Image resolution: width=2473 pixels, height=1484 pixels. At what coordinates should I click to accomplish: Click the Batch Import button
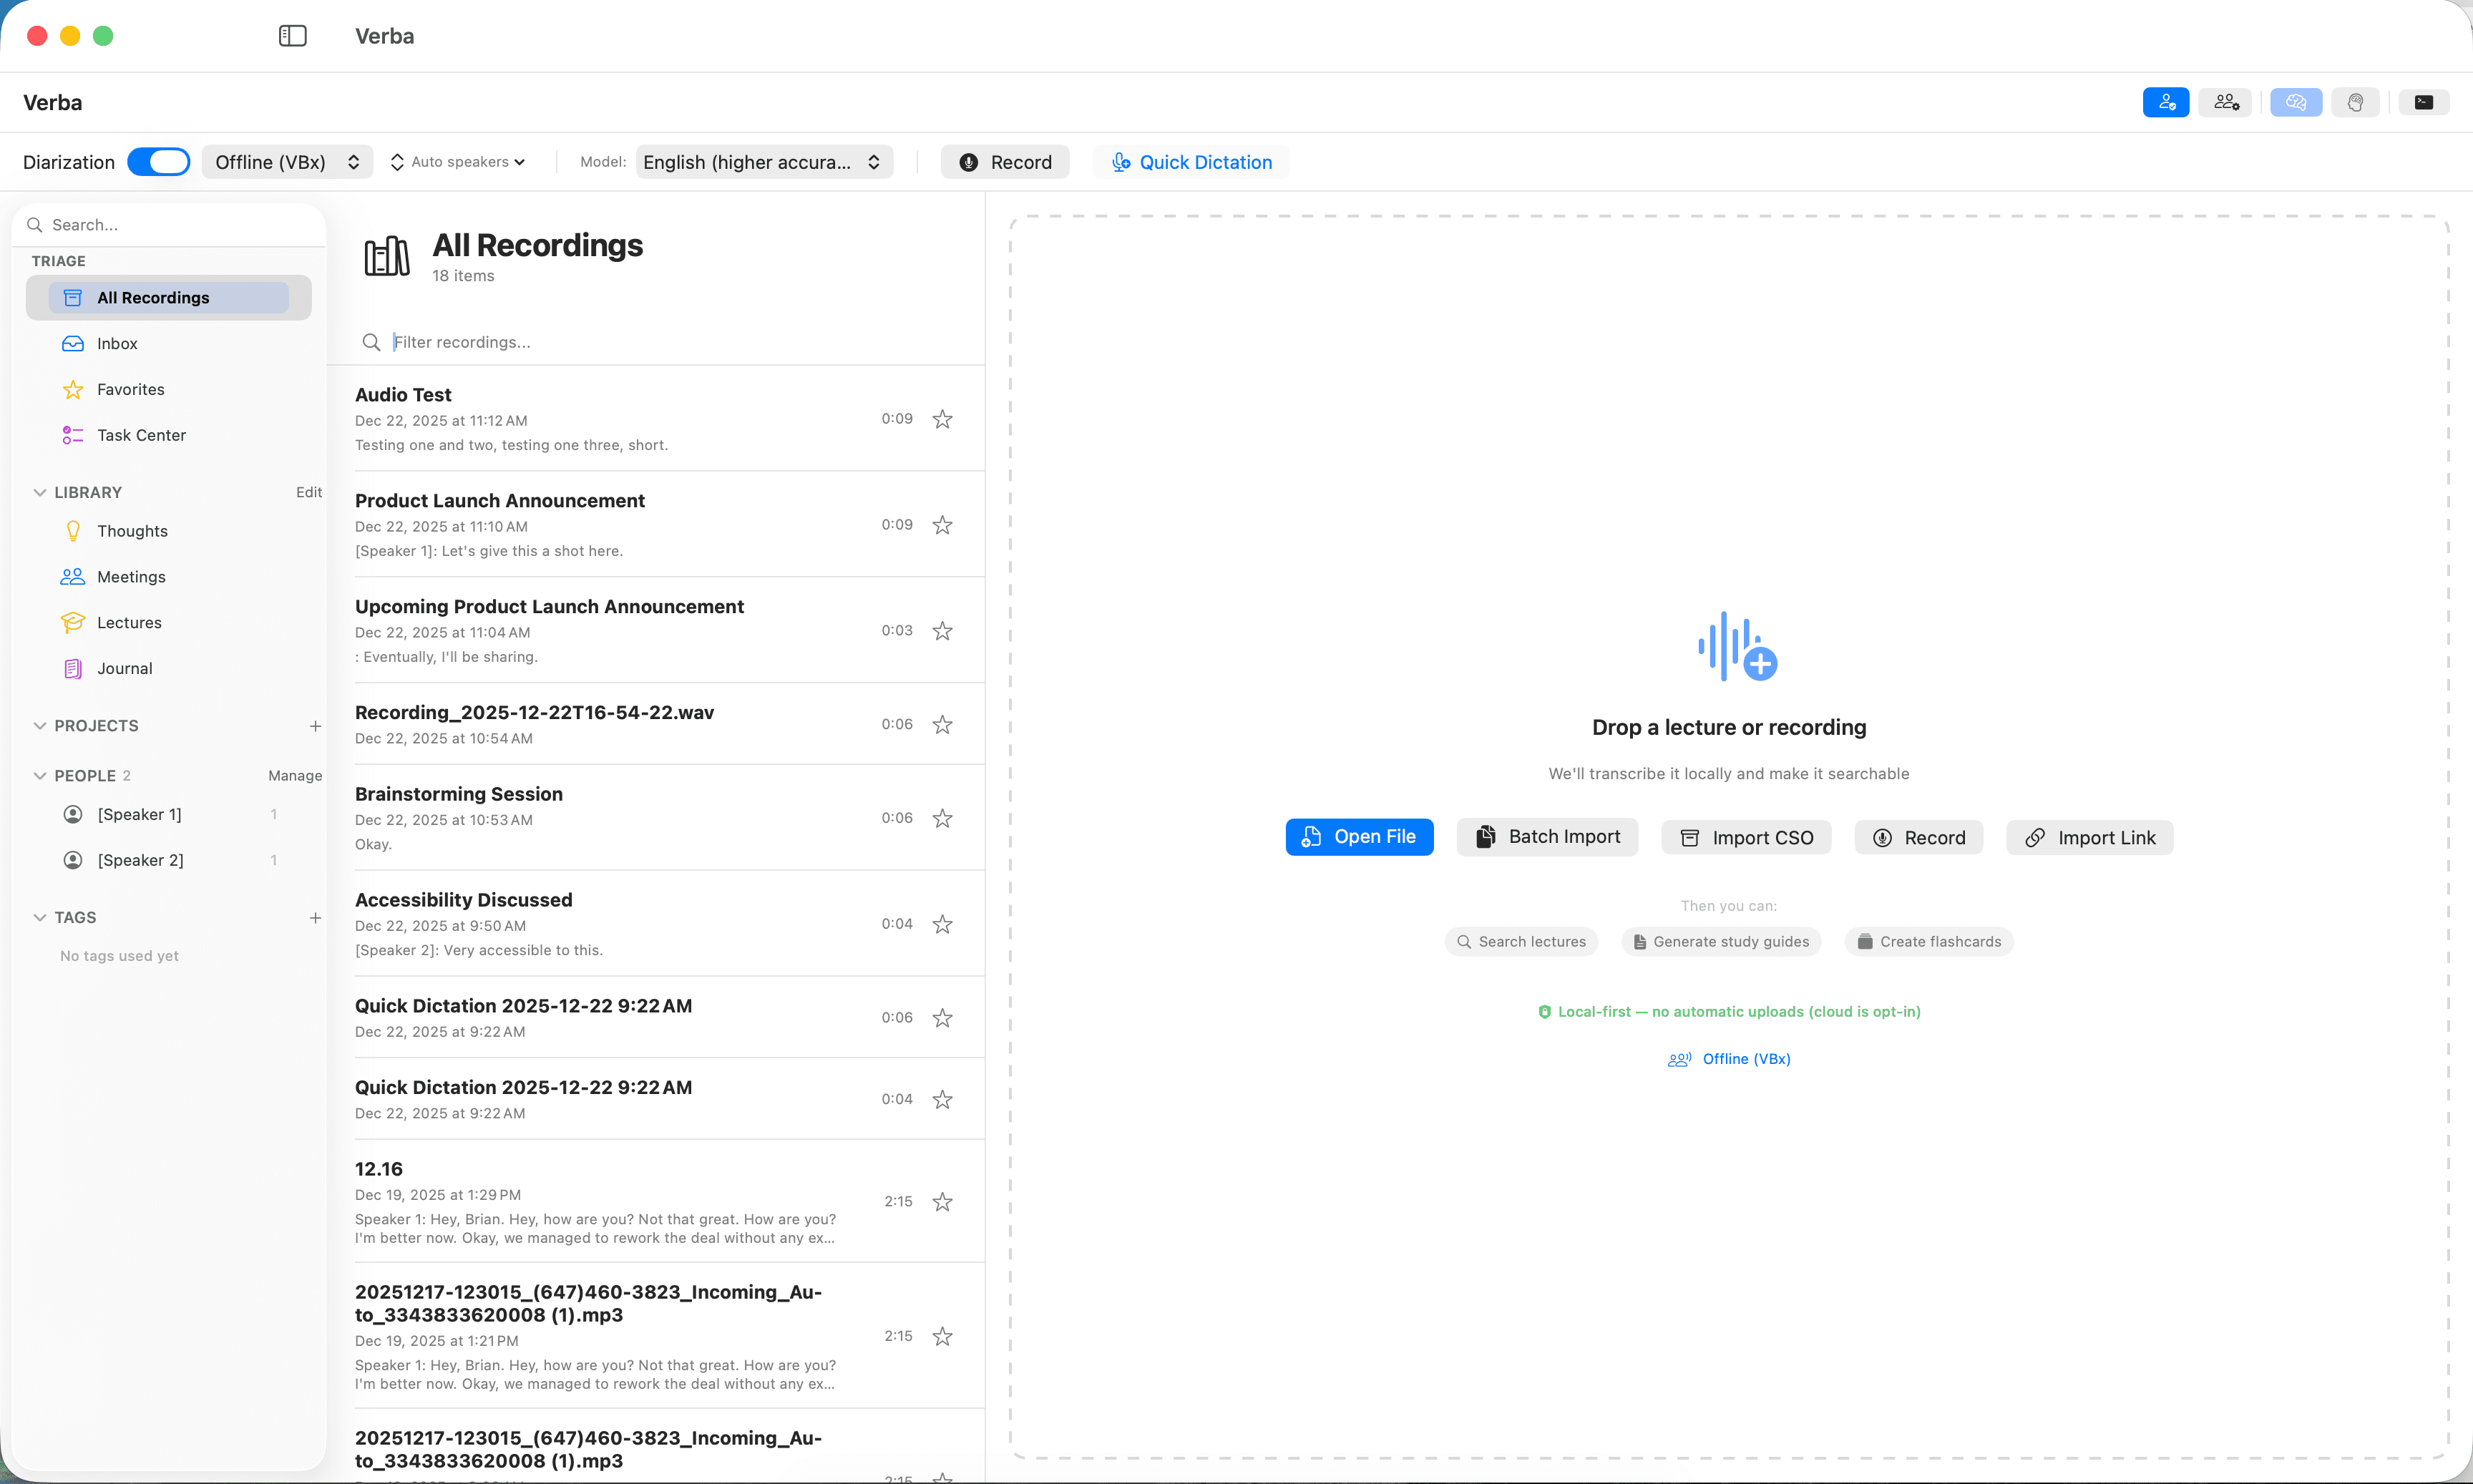coord(1546,836)
